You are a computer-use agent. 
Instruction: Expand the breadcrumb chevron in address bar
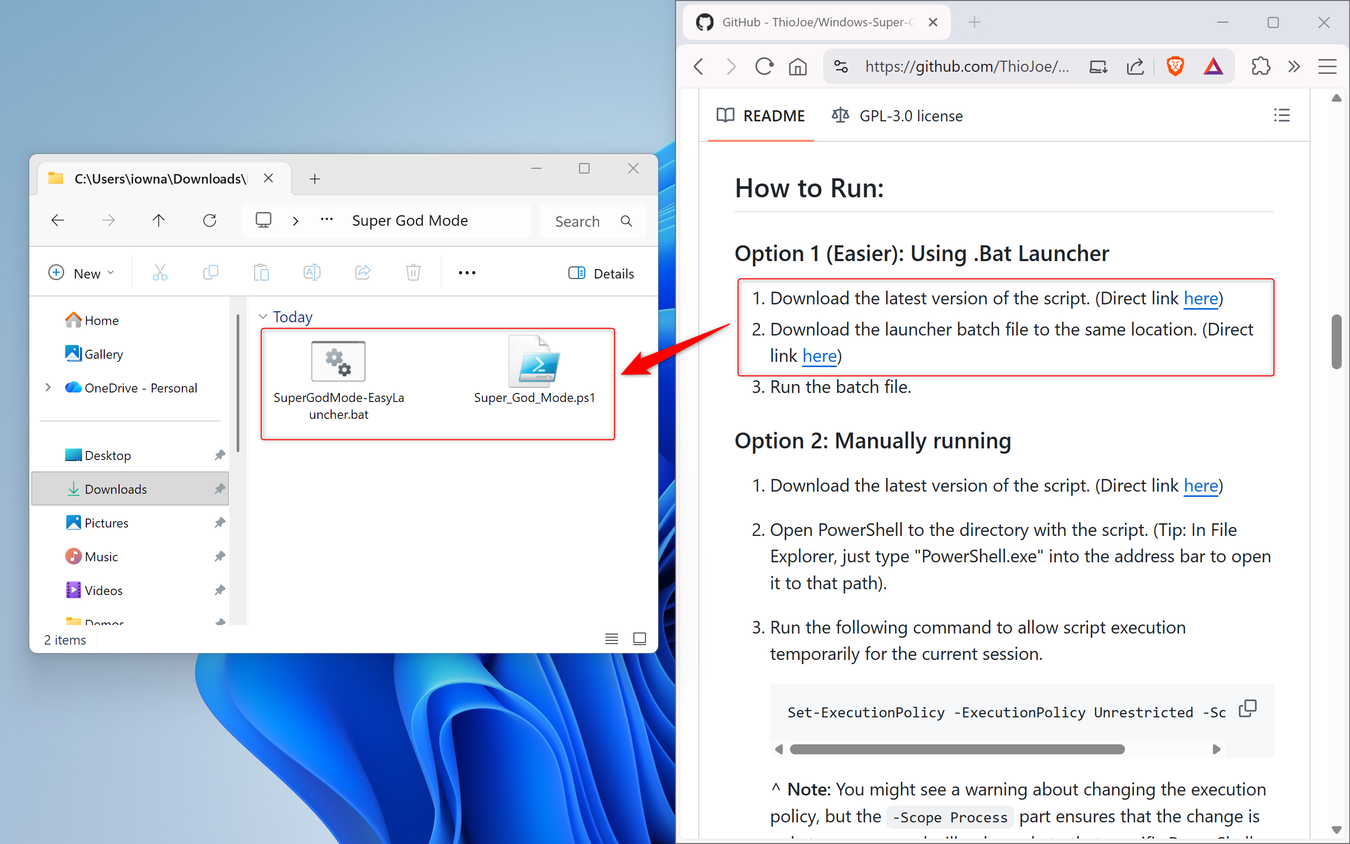[x=295, y=221]
